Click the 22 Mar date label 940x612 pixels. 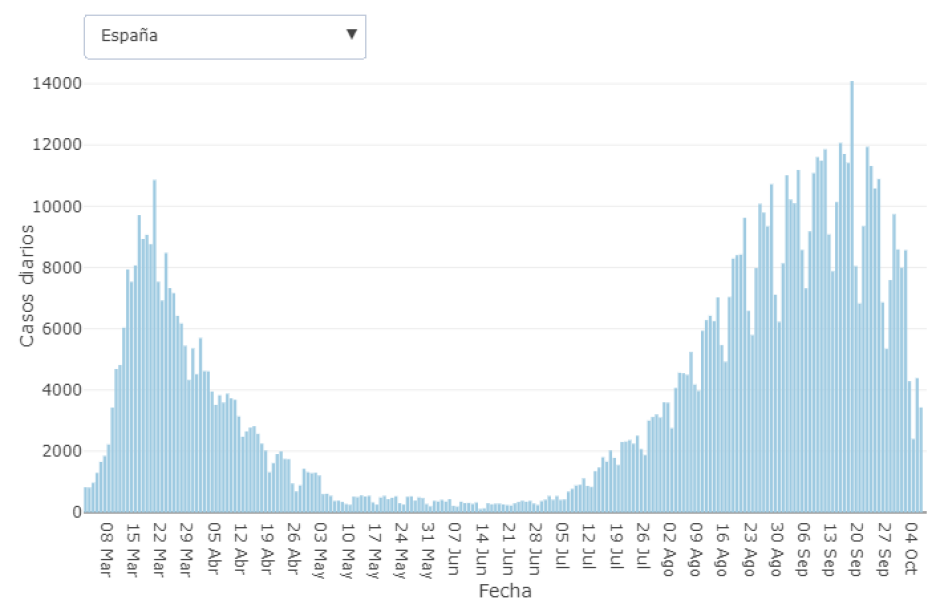[x=159, y=546]
